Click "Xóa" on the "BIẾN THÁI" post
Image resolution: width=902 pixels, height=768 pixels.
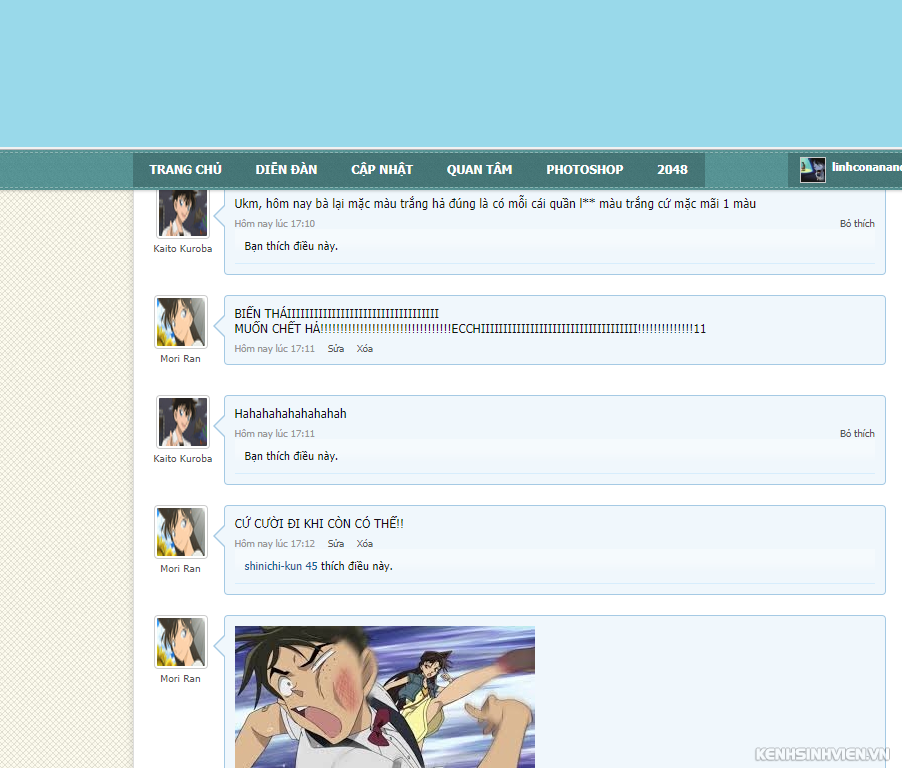click(x=365, y=349)
